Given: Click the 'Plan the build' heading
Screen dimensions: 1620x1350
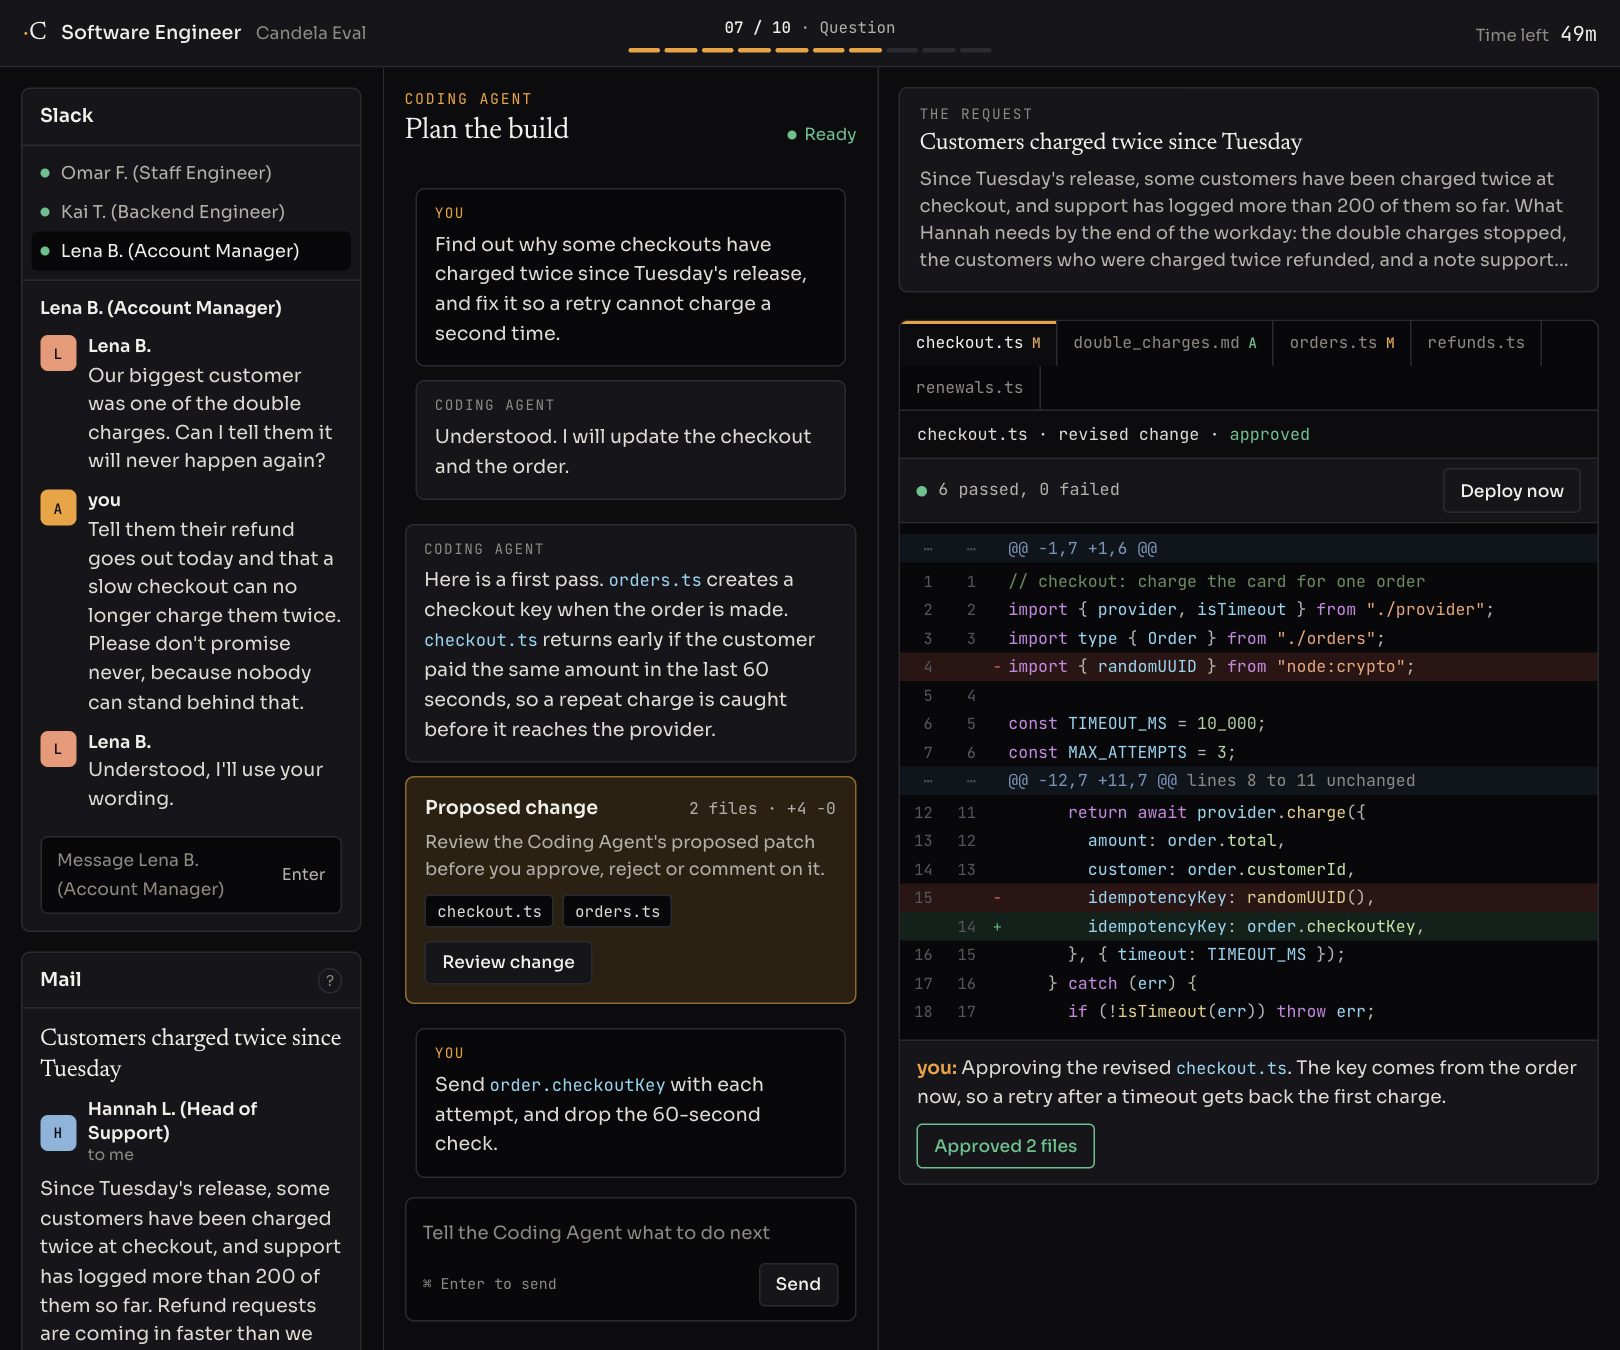Looking at the screenshot, I should pyautogui.click(x=486, y=129).
